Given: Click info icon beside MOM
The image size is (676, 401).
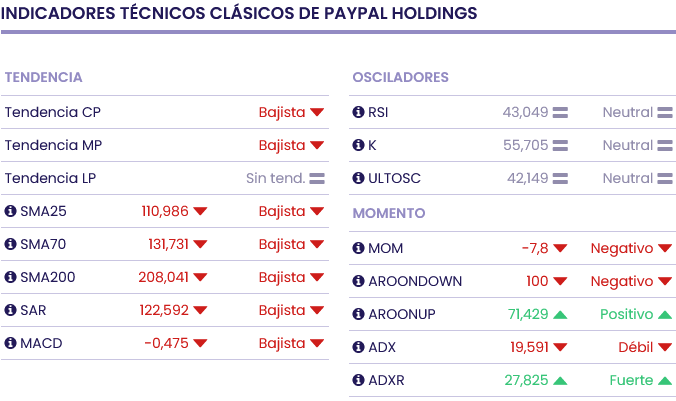Looking at the screenshot, I should tap(359, 248).
